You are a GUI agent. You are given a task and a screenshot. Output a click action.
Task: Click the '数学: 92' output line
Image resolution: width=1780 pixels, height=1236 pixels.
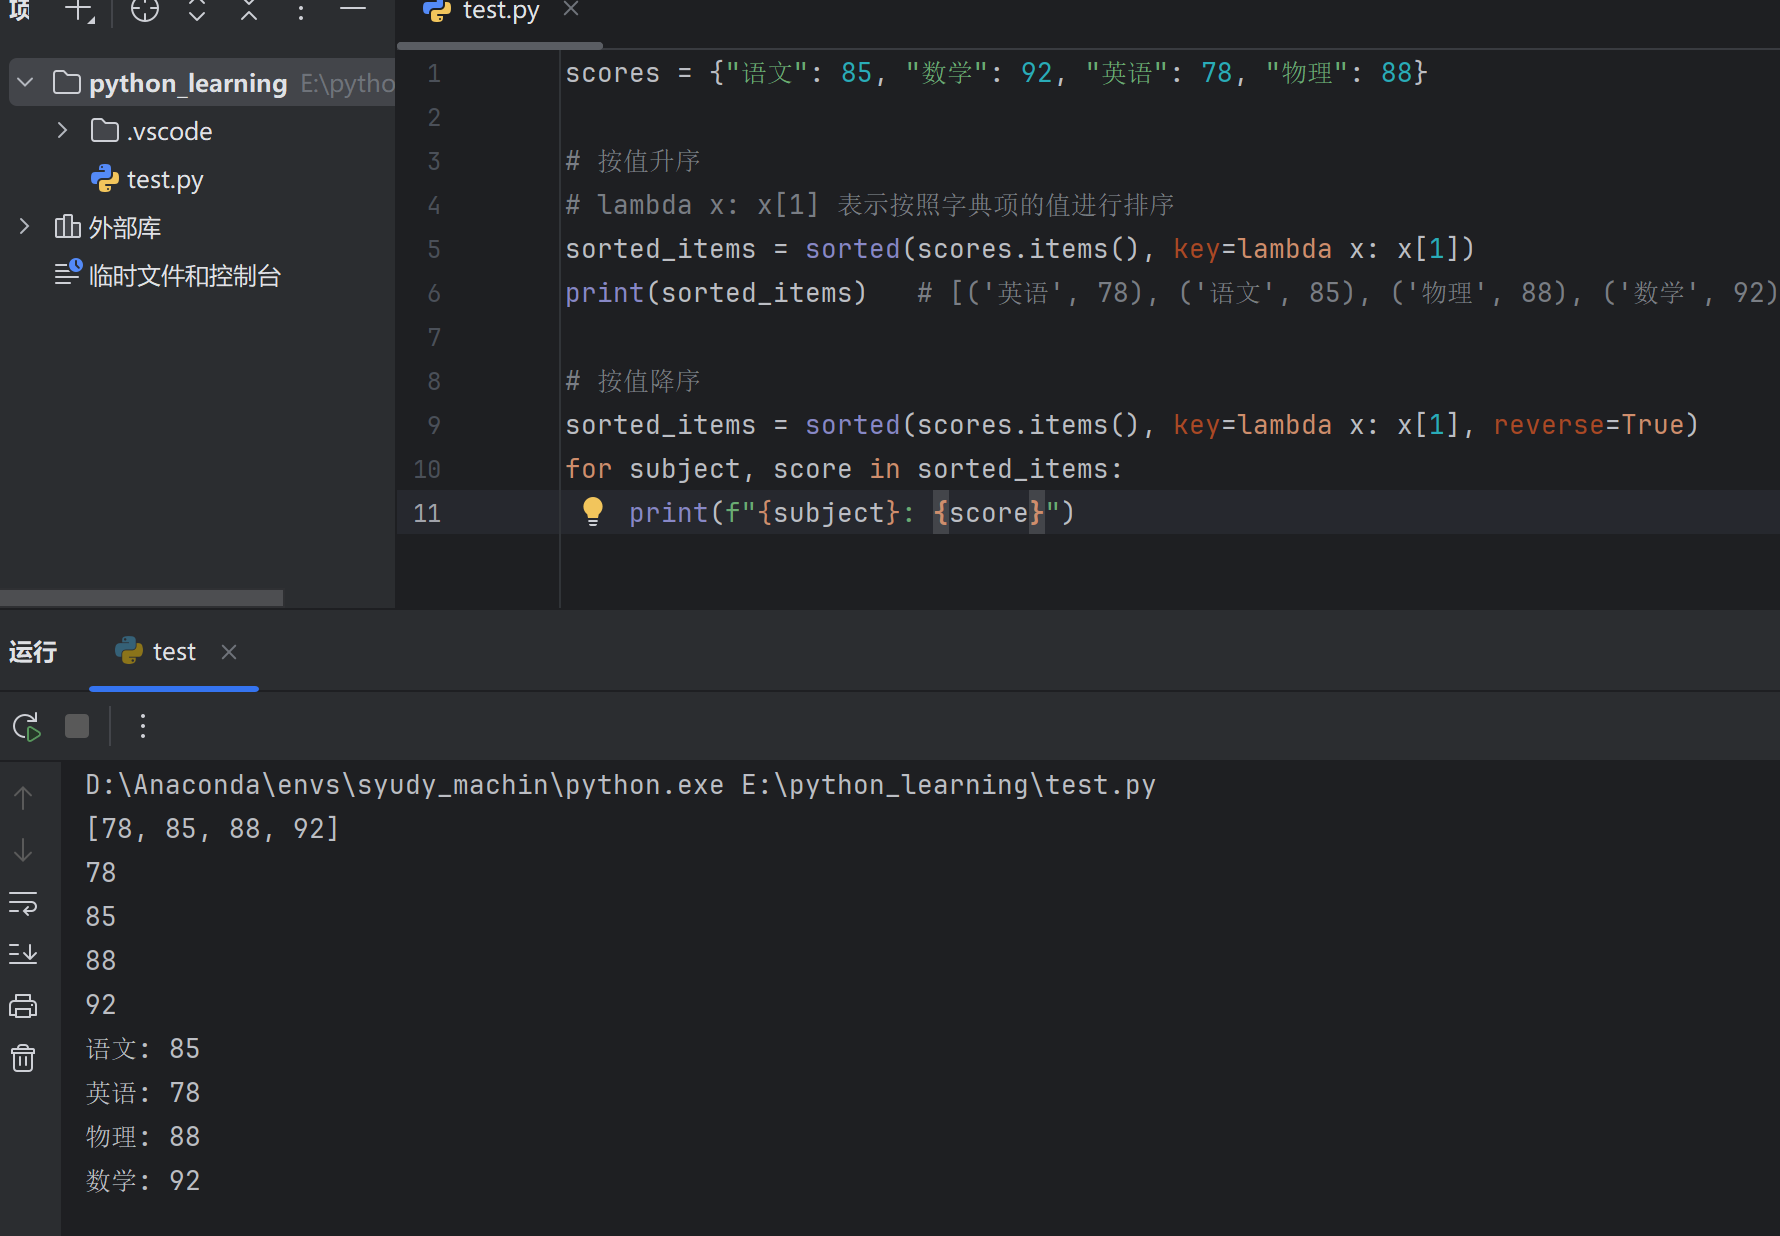click(143, 1181)
